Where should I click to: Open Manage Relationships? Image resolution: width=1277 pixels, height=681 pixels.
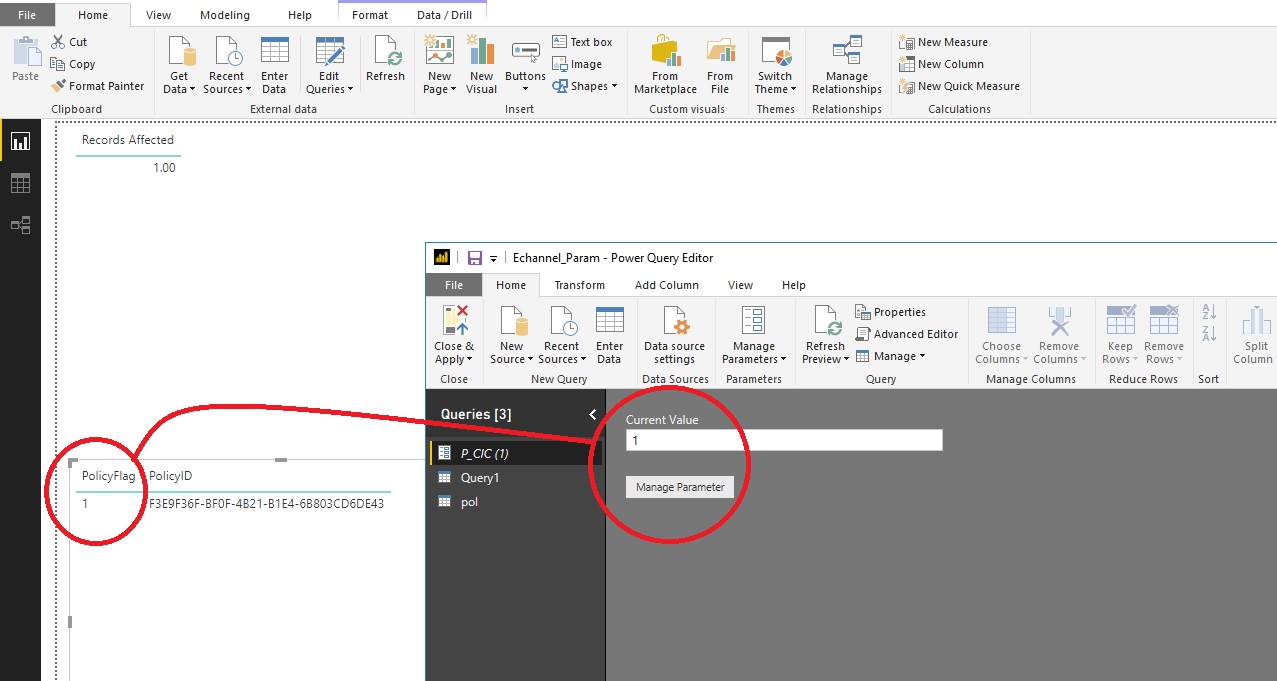(847, 66)
